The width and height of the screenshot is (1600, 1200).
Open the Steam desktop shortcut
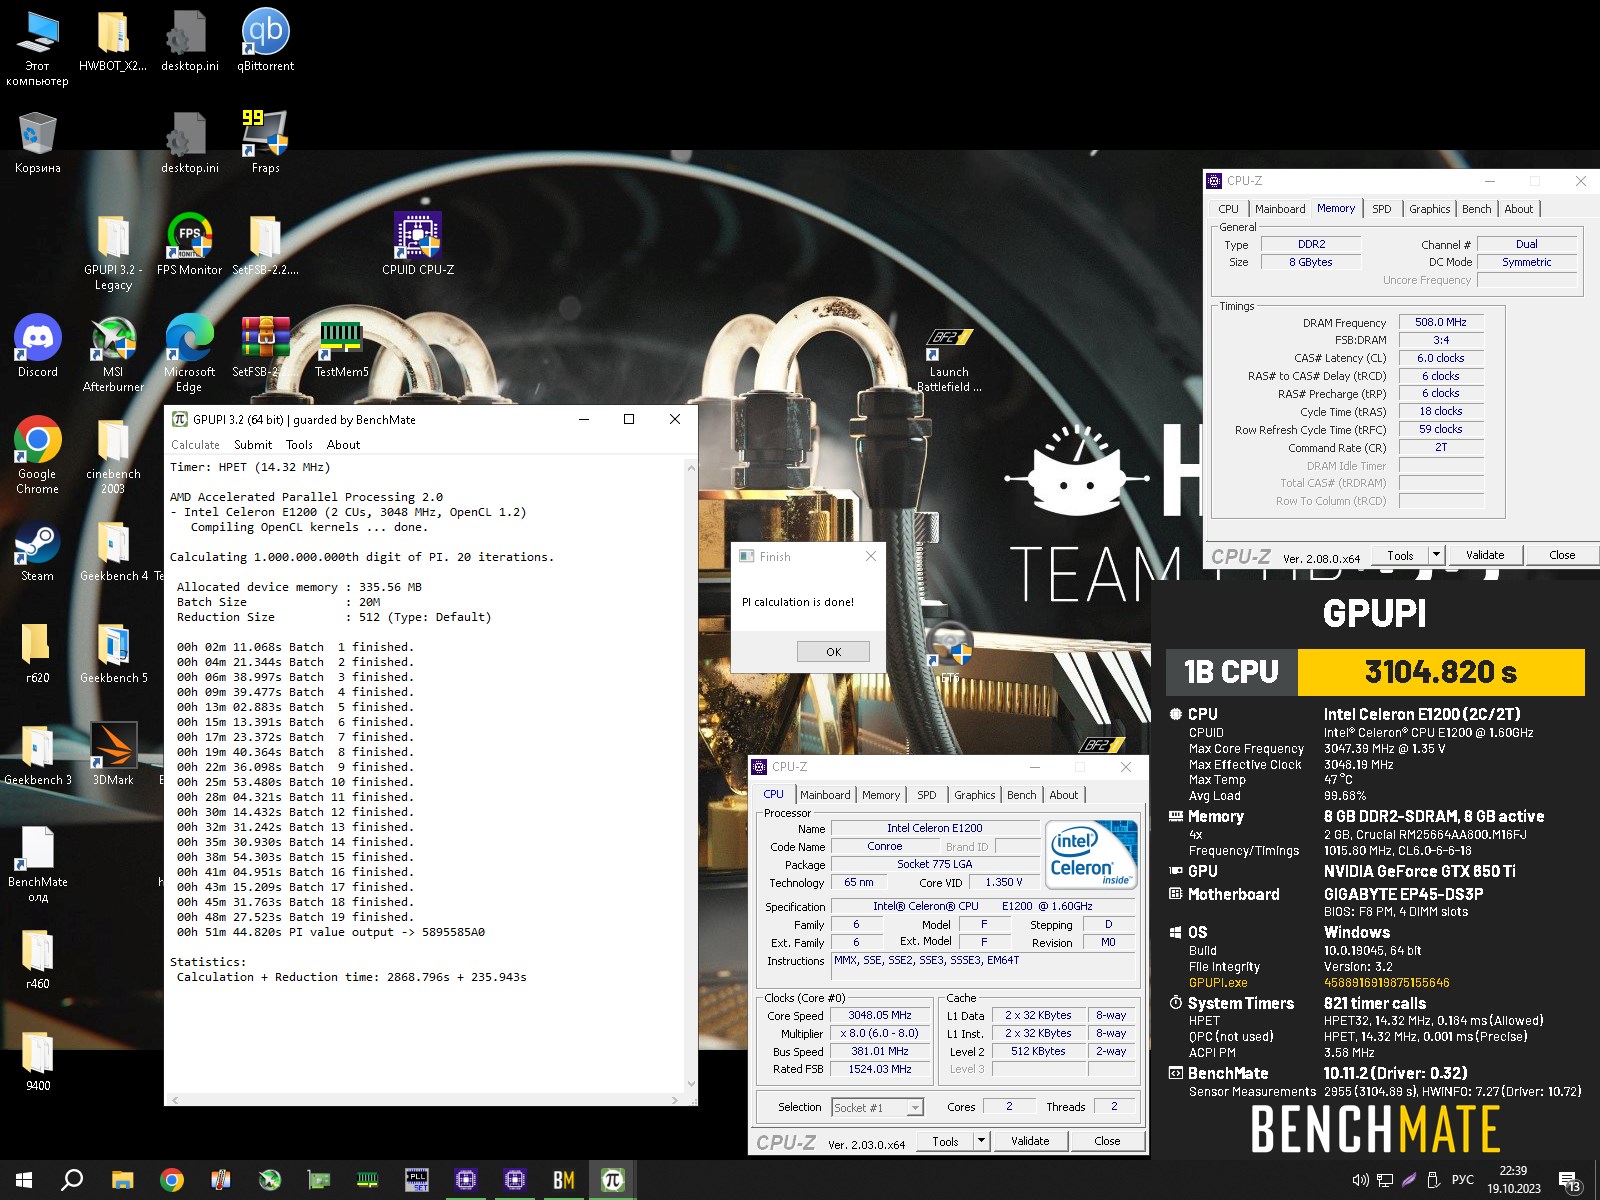coord(38,552)
